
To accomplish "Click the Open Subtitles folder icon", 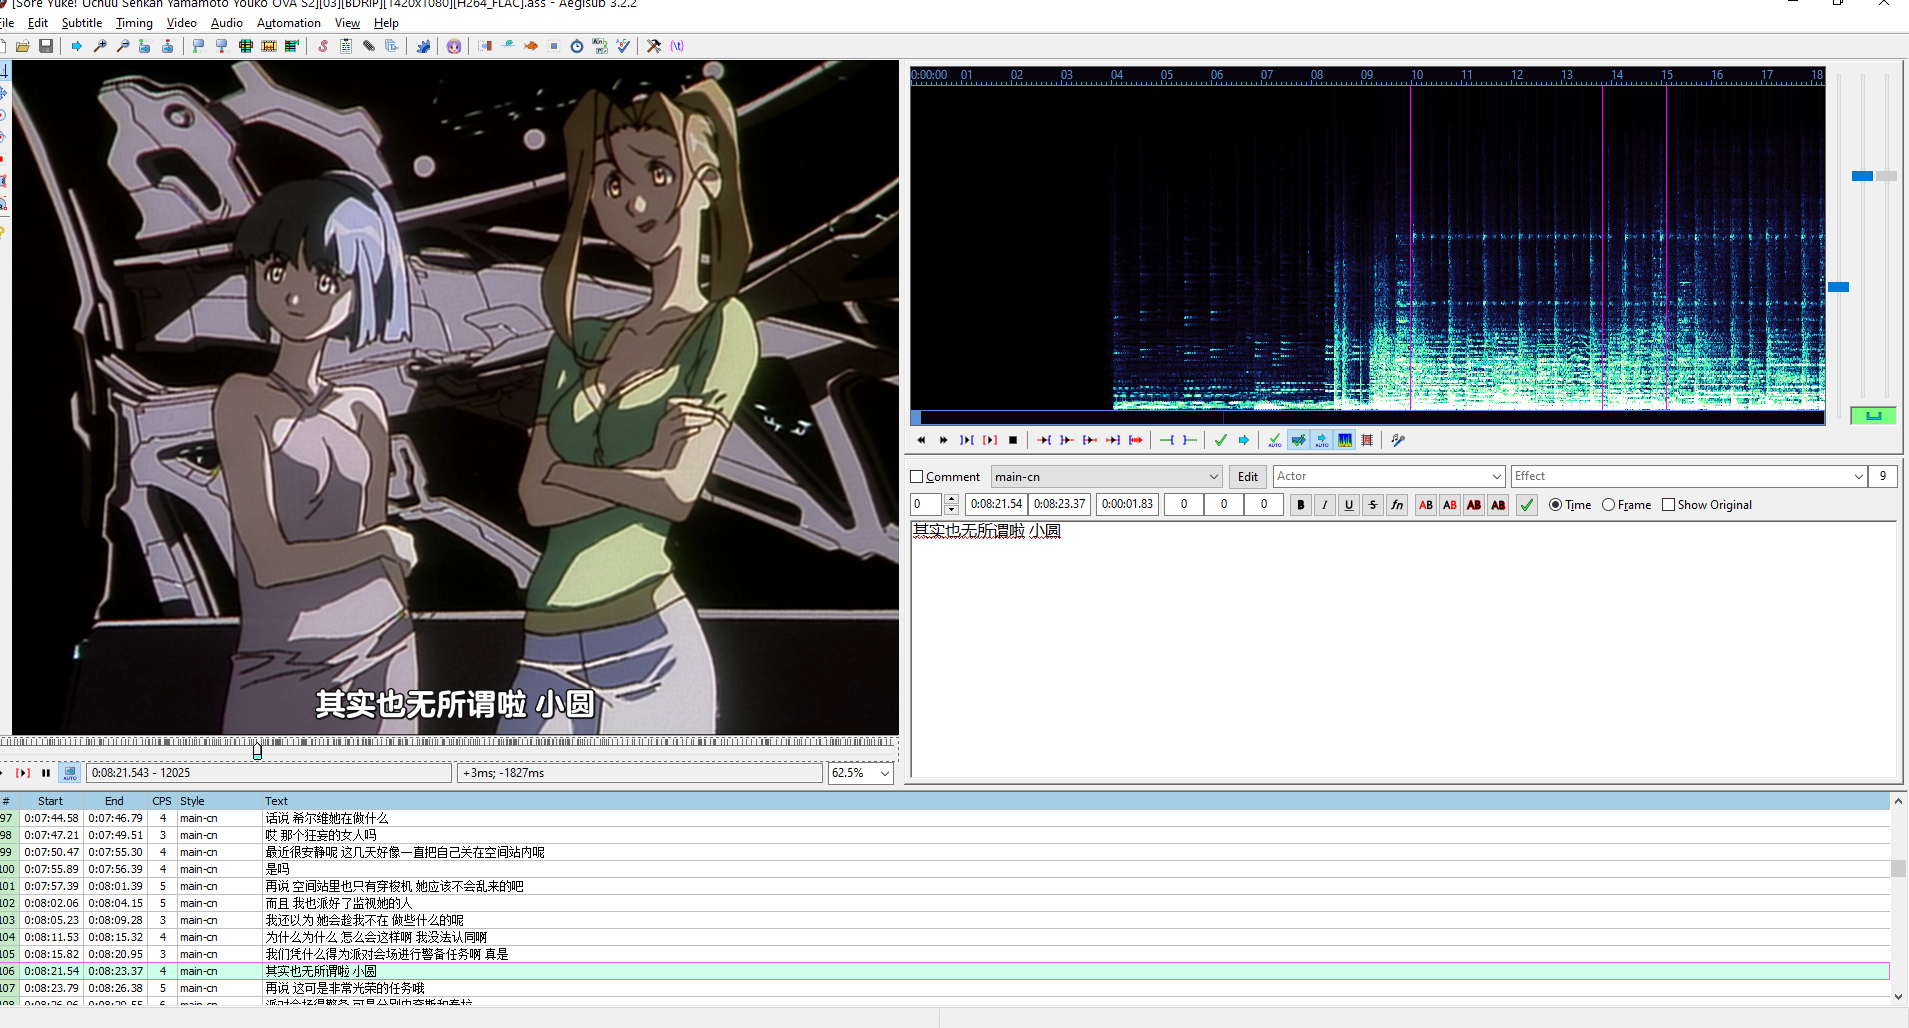I will [x=23, y=46].
